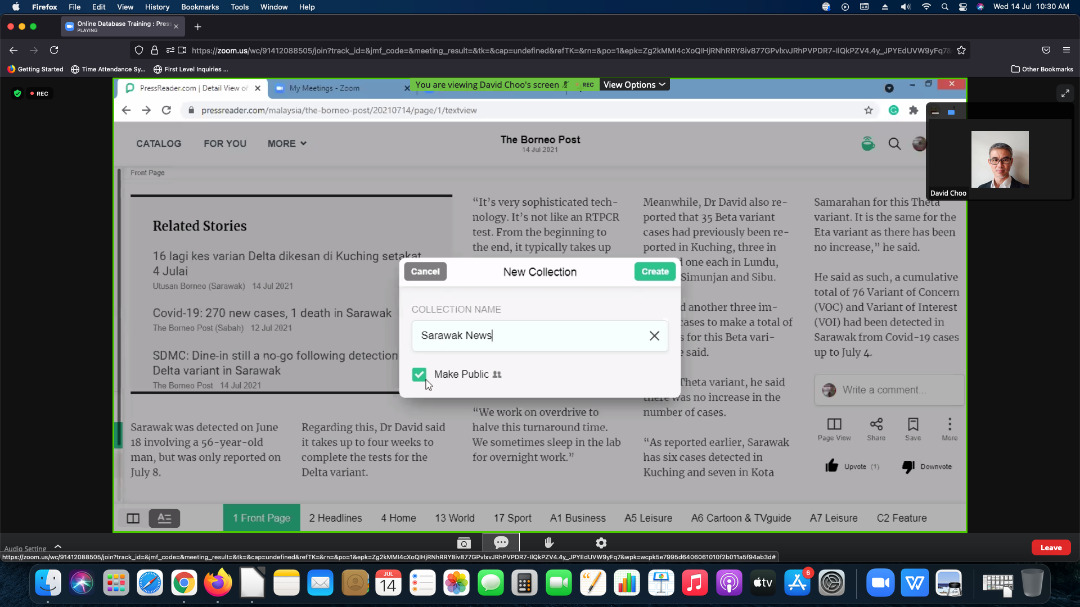Click the Save bookmark icon
Screen dimensions: 1080x607
click(913, 425)
